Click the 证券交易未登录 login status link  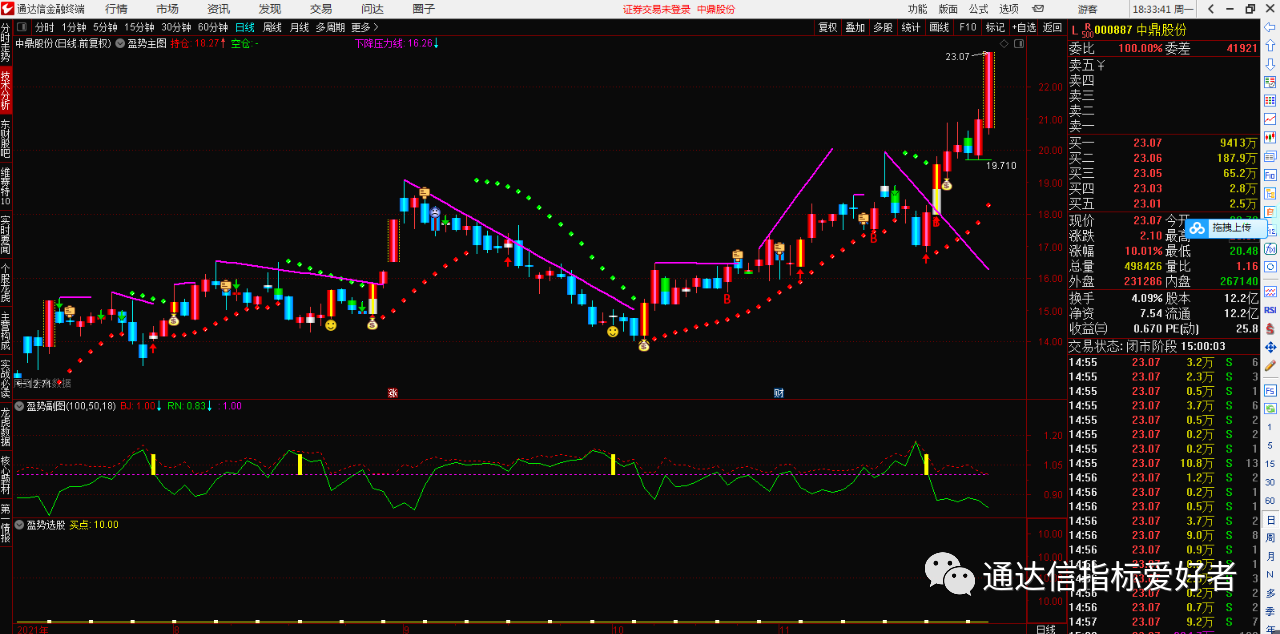[657, 8]
